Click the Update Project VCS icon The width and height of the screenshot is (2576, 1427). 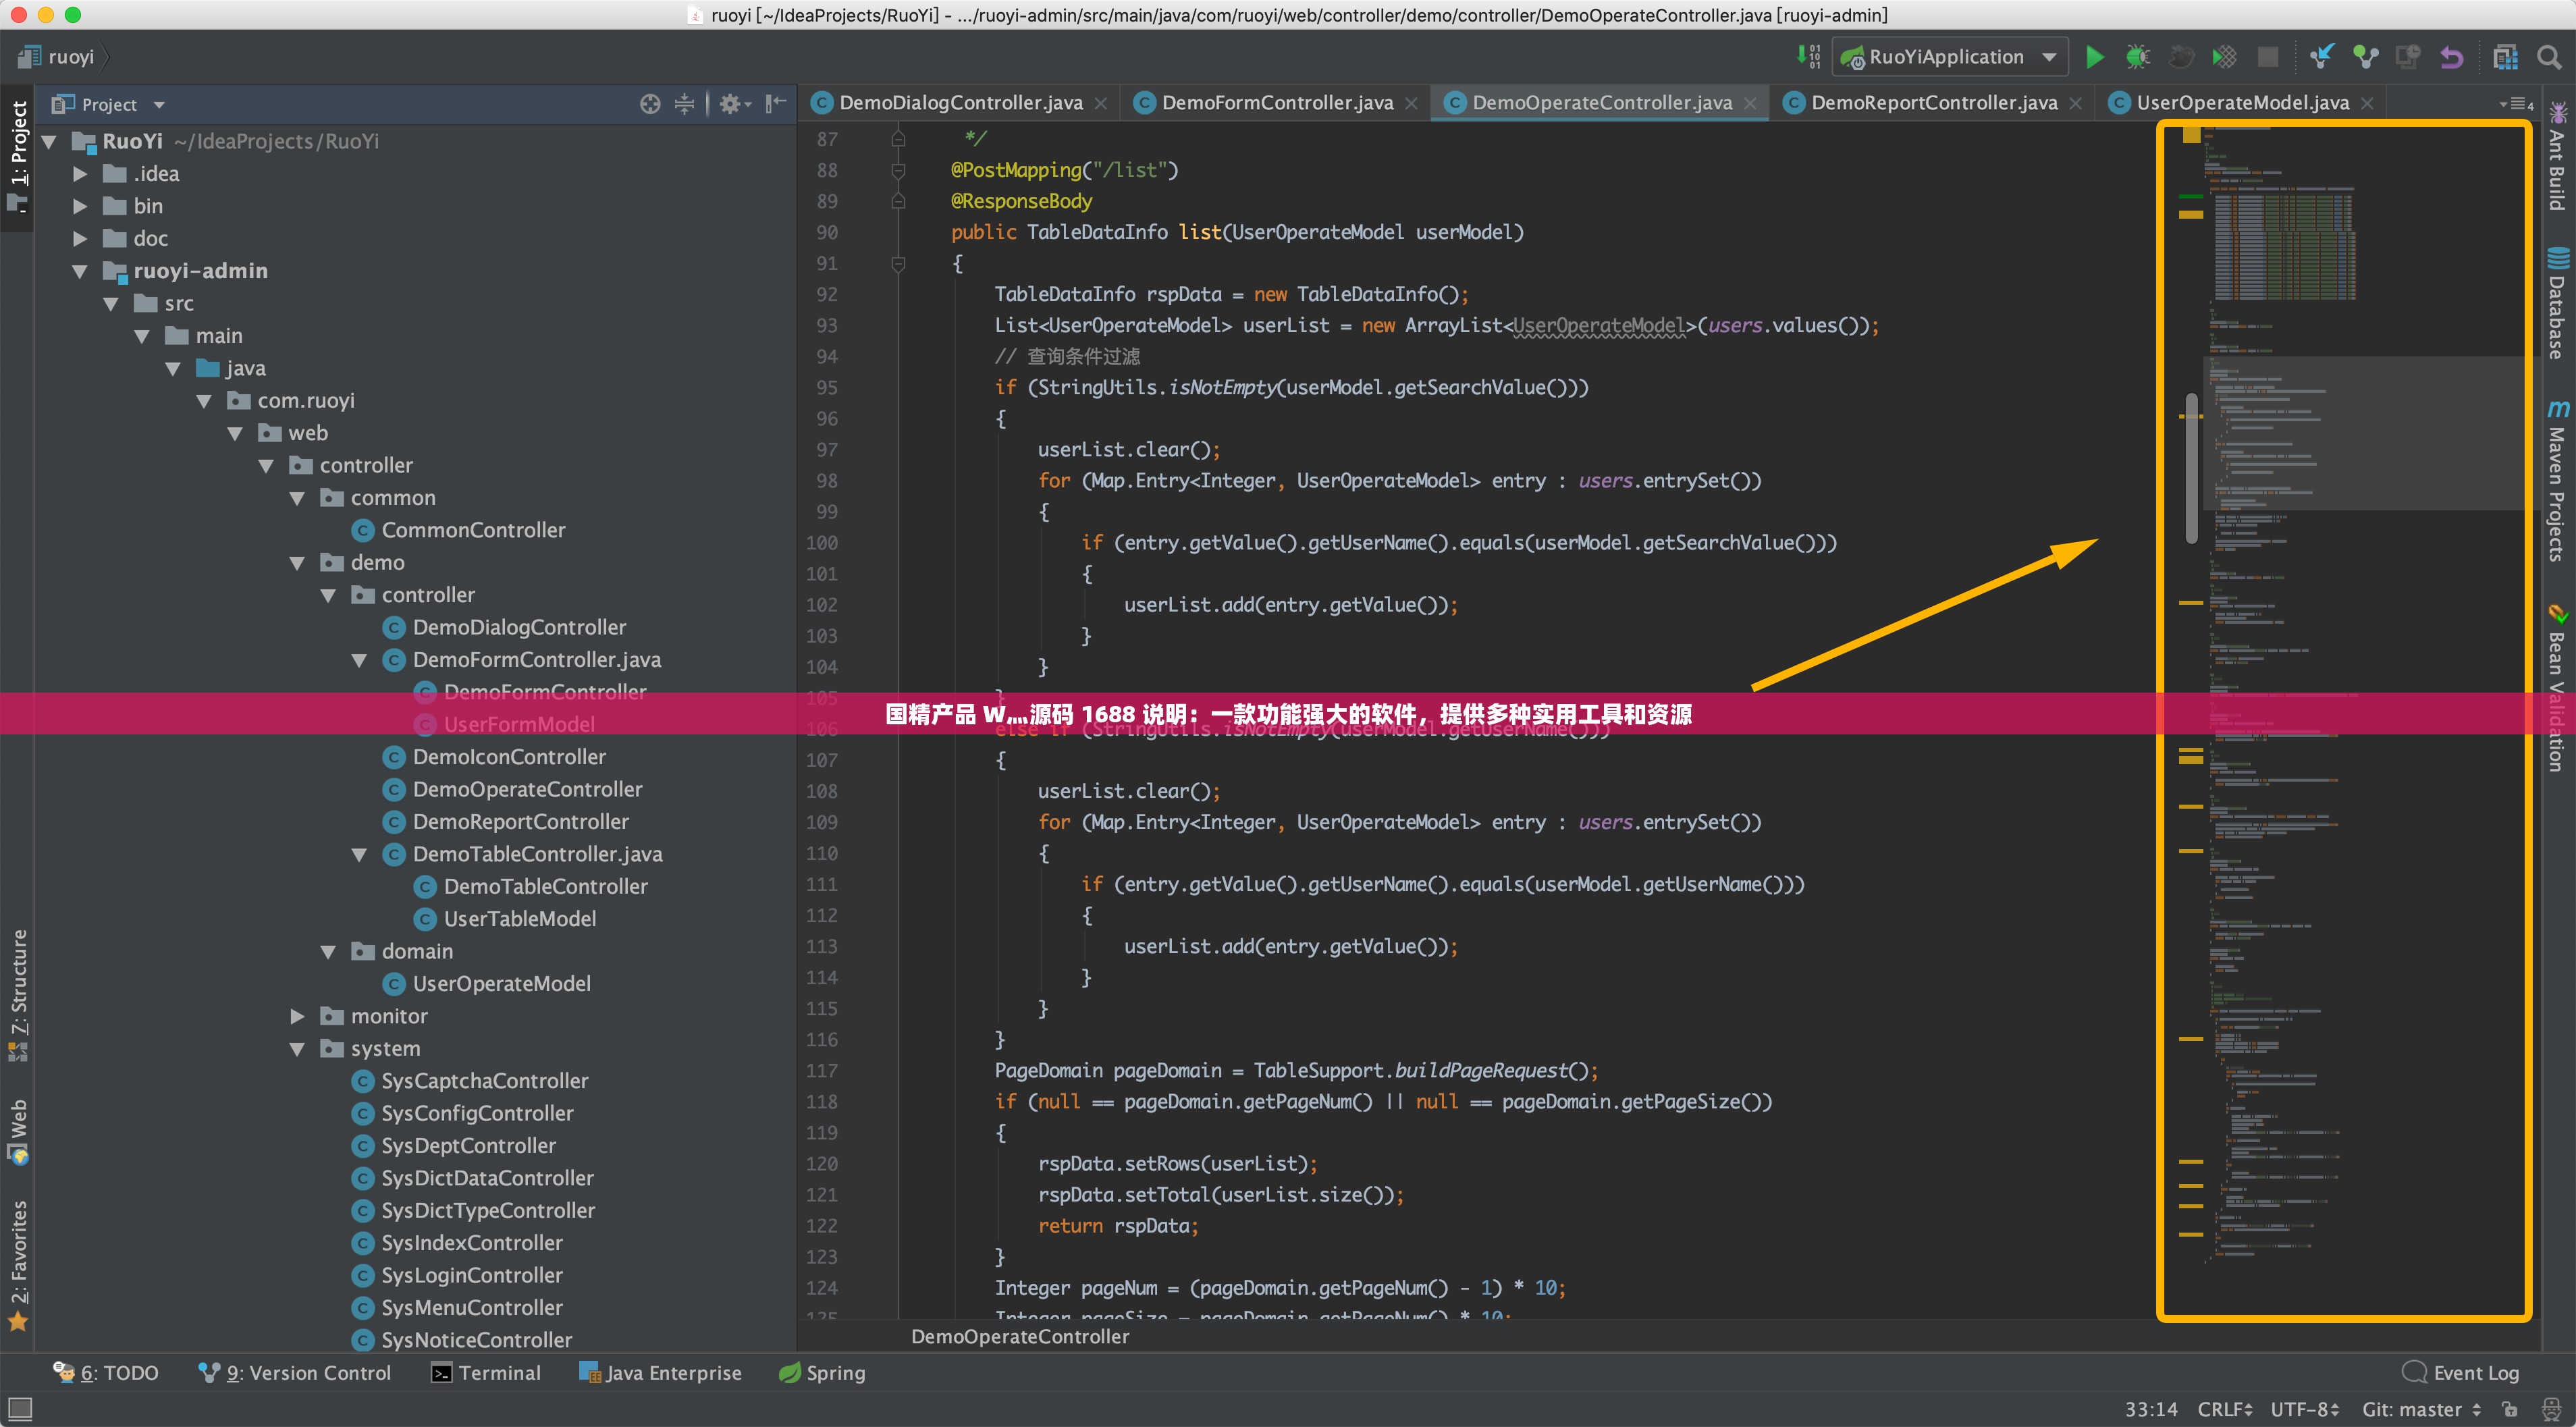(2321, 57)
